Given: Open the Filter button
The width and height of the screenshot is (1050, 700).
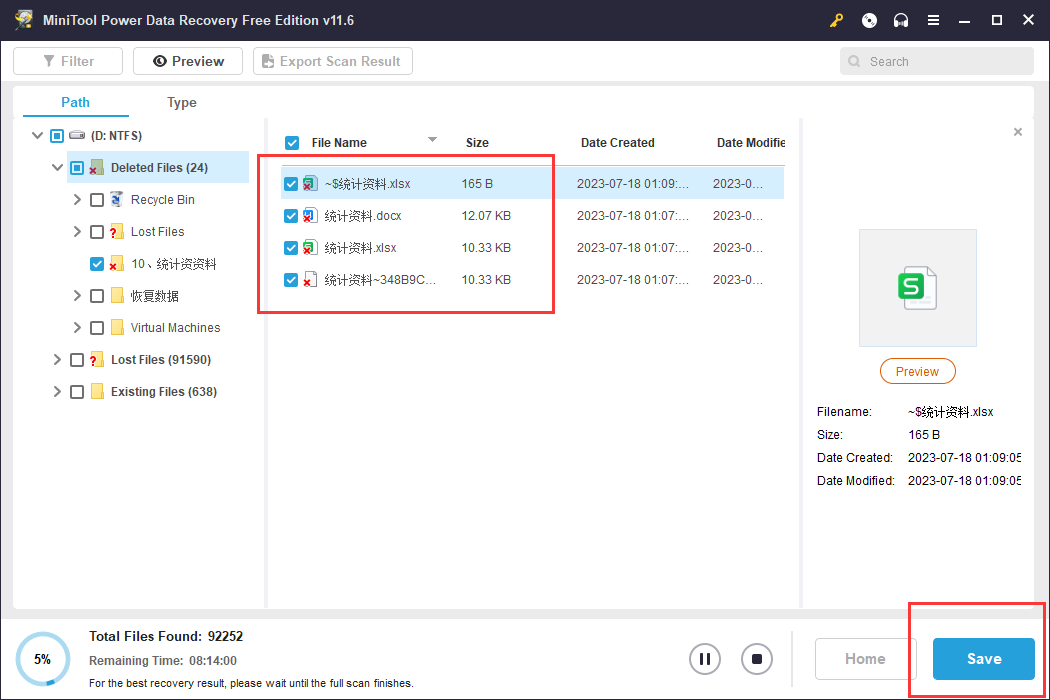Looking at the screenshot, I should point(68,61).
